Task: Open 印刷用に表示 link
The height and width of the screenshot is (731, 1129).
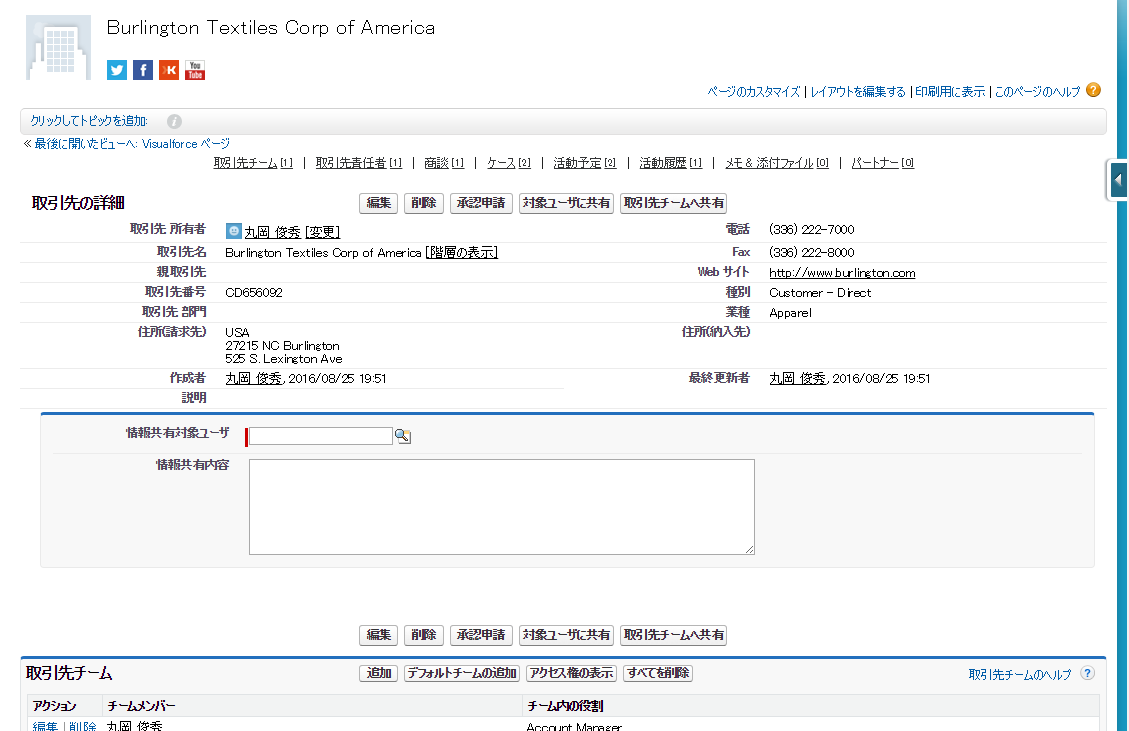Action: (950, 91)
